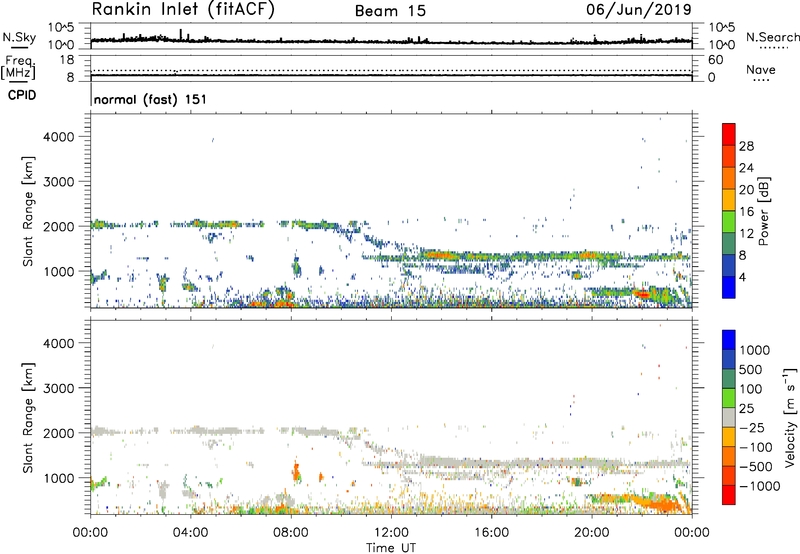Click the 'CPID' label

tap(22, 95)
